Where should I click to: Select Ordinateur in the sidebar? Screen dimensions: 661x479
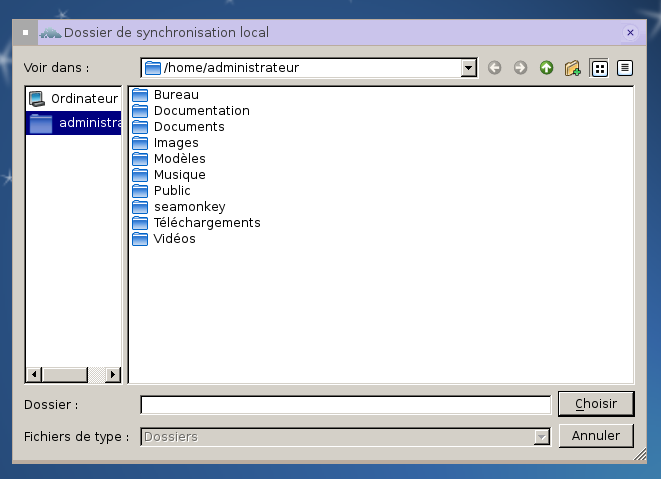click(x=73, y=99)
